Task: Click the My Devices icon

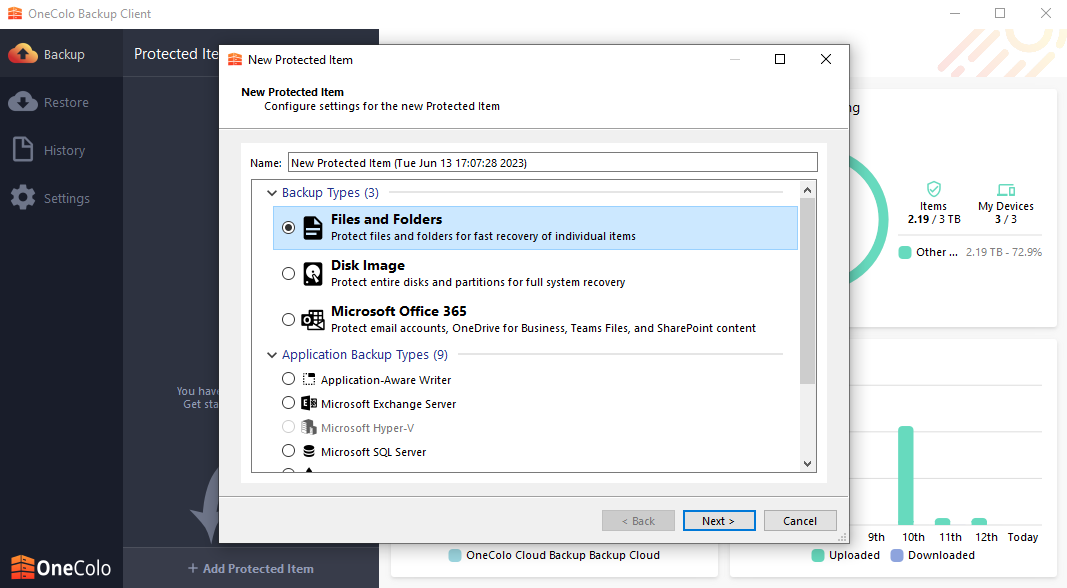Action: 1006,190
